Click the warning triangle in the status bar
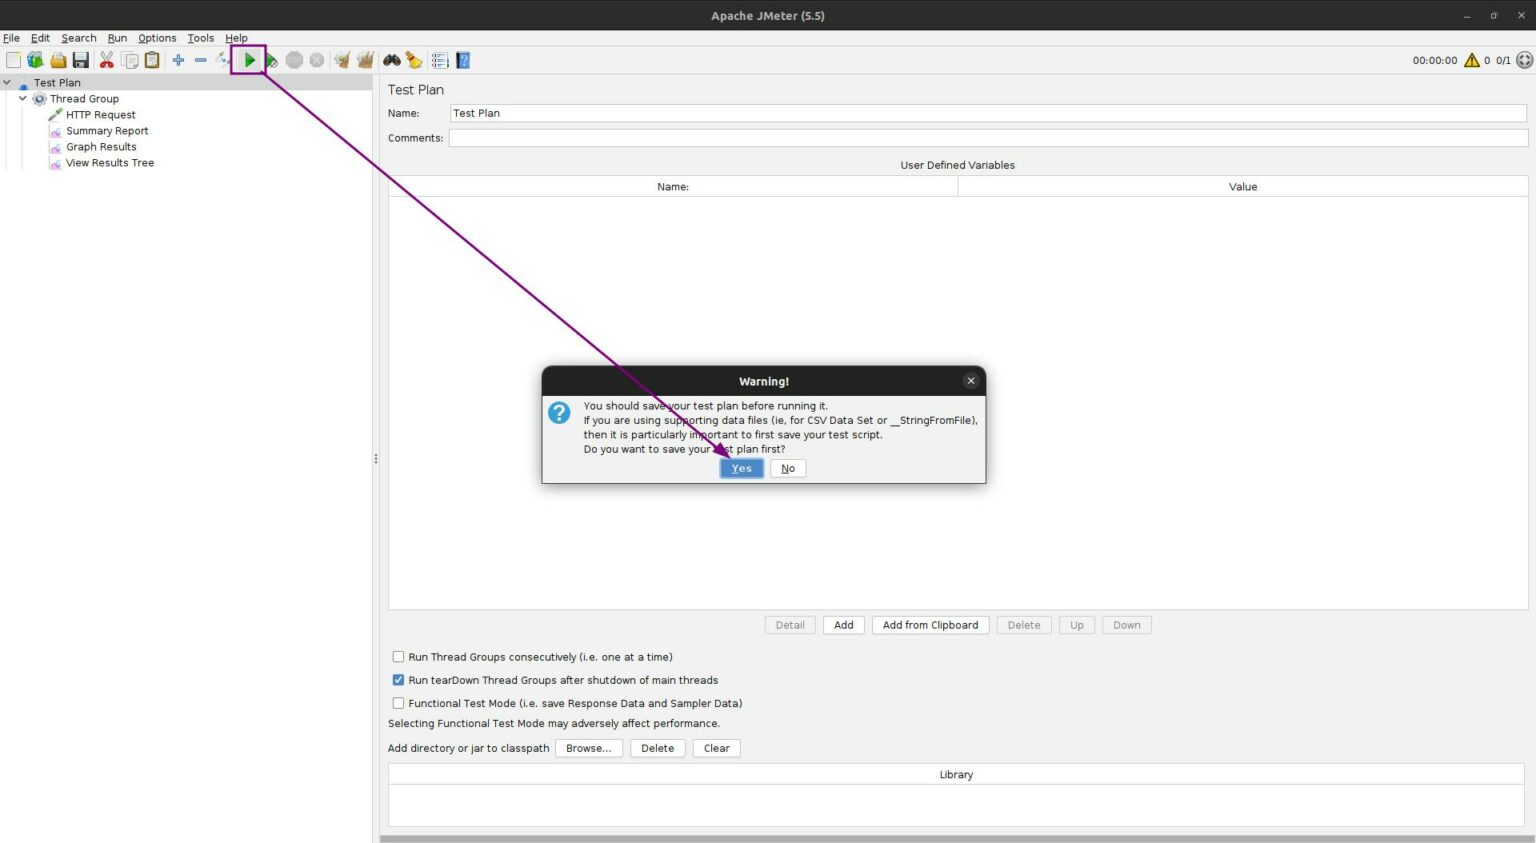The image size is (1536, 843). click(1471, 60)
